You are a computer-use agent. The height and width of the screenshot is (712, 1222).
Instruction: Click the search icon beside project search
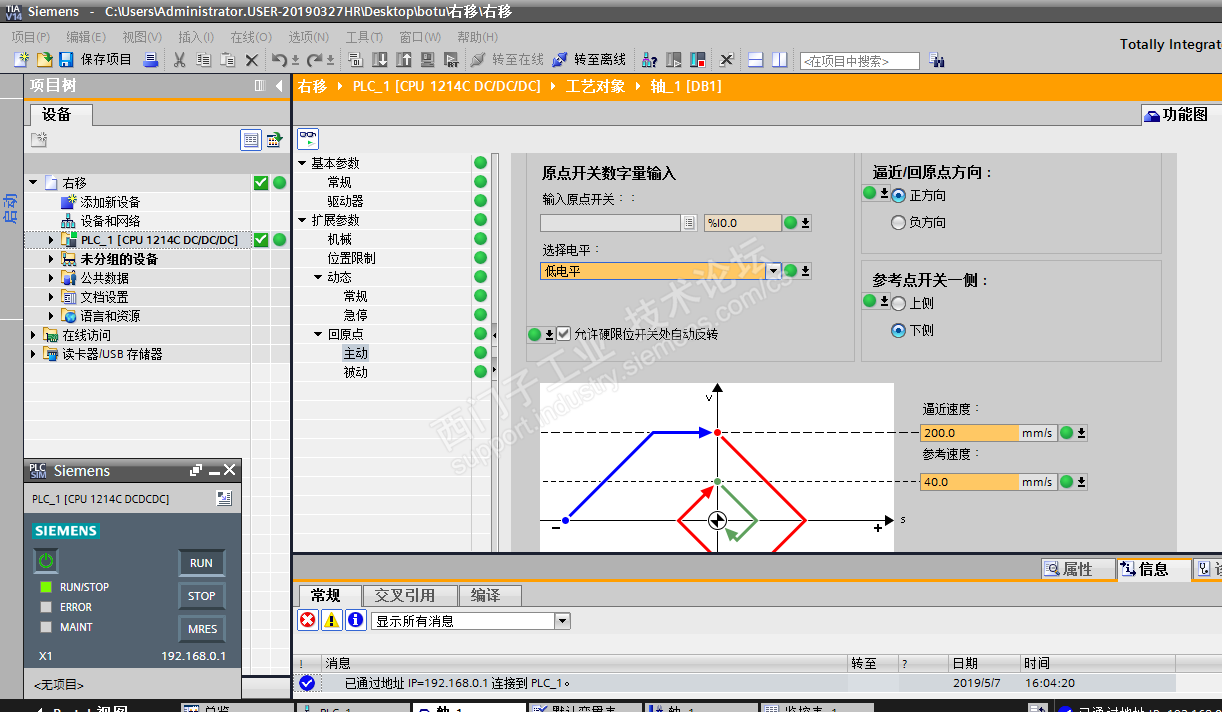937,60
